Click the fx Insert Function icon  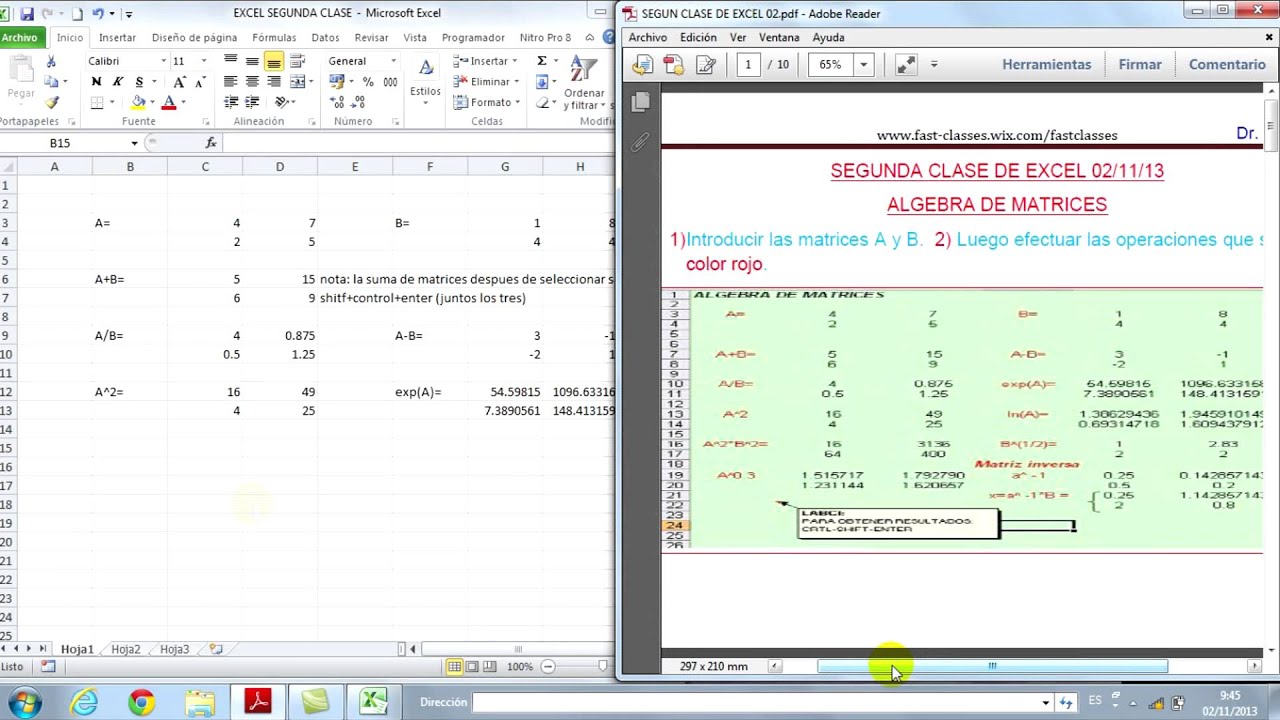point(211,143)
